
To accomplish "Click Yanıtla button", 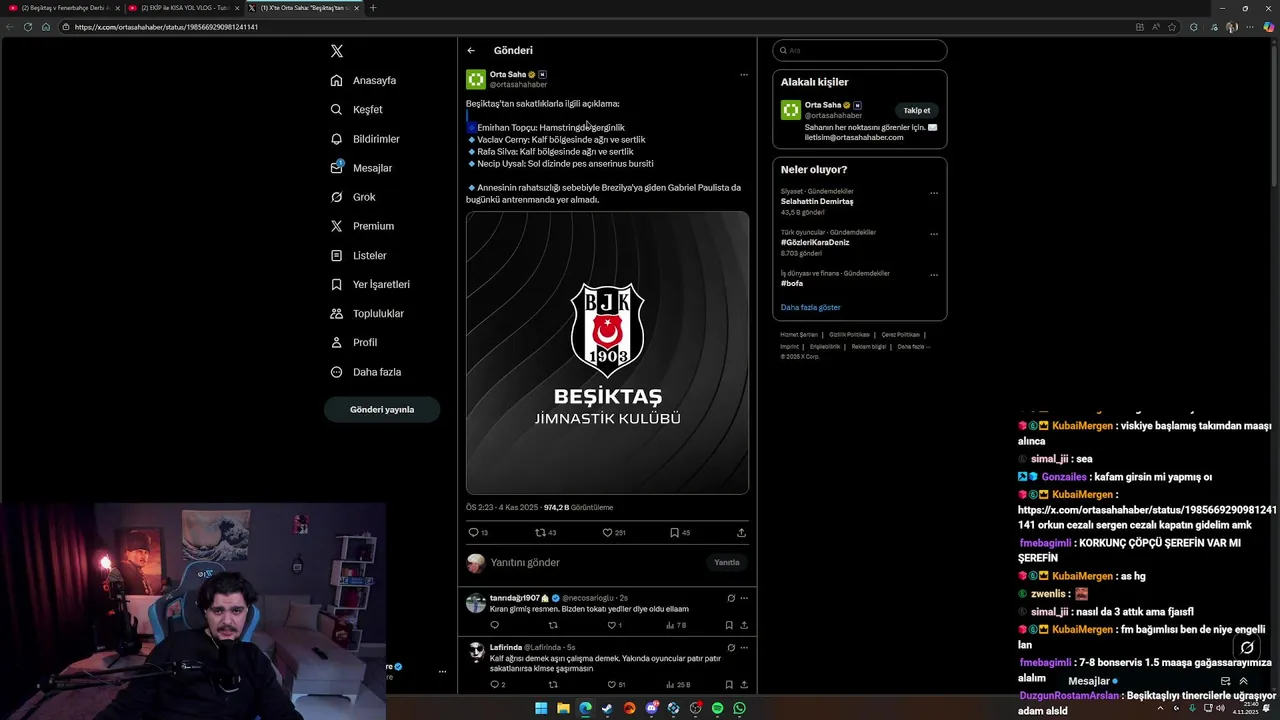I will [727, 563].
